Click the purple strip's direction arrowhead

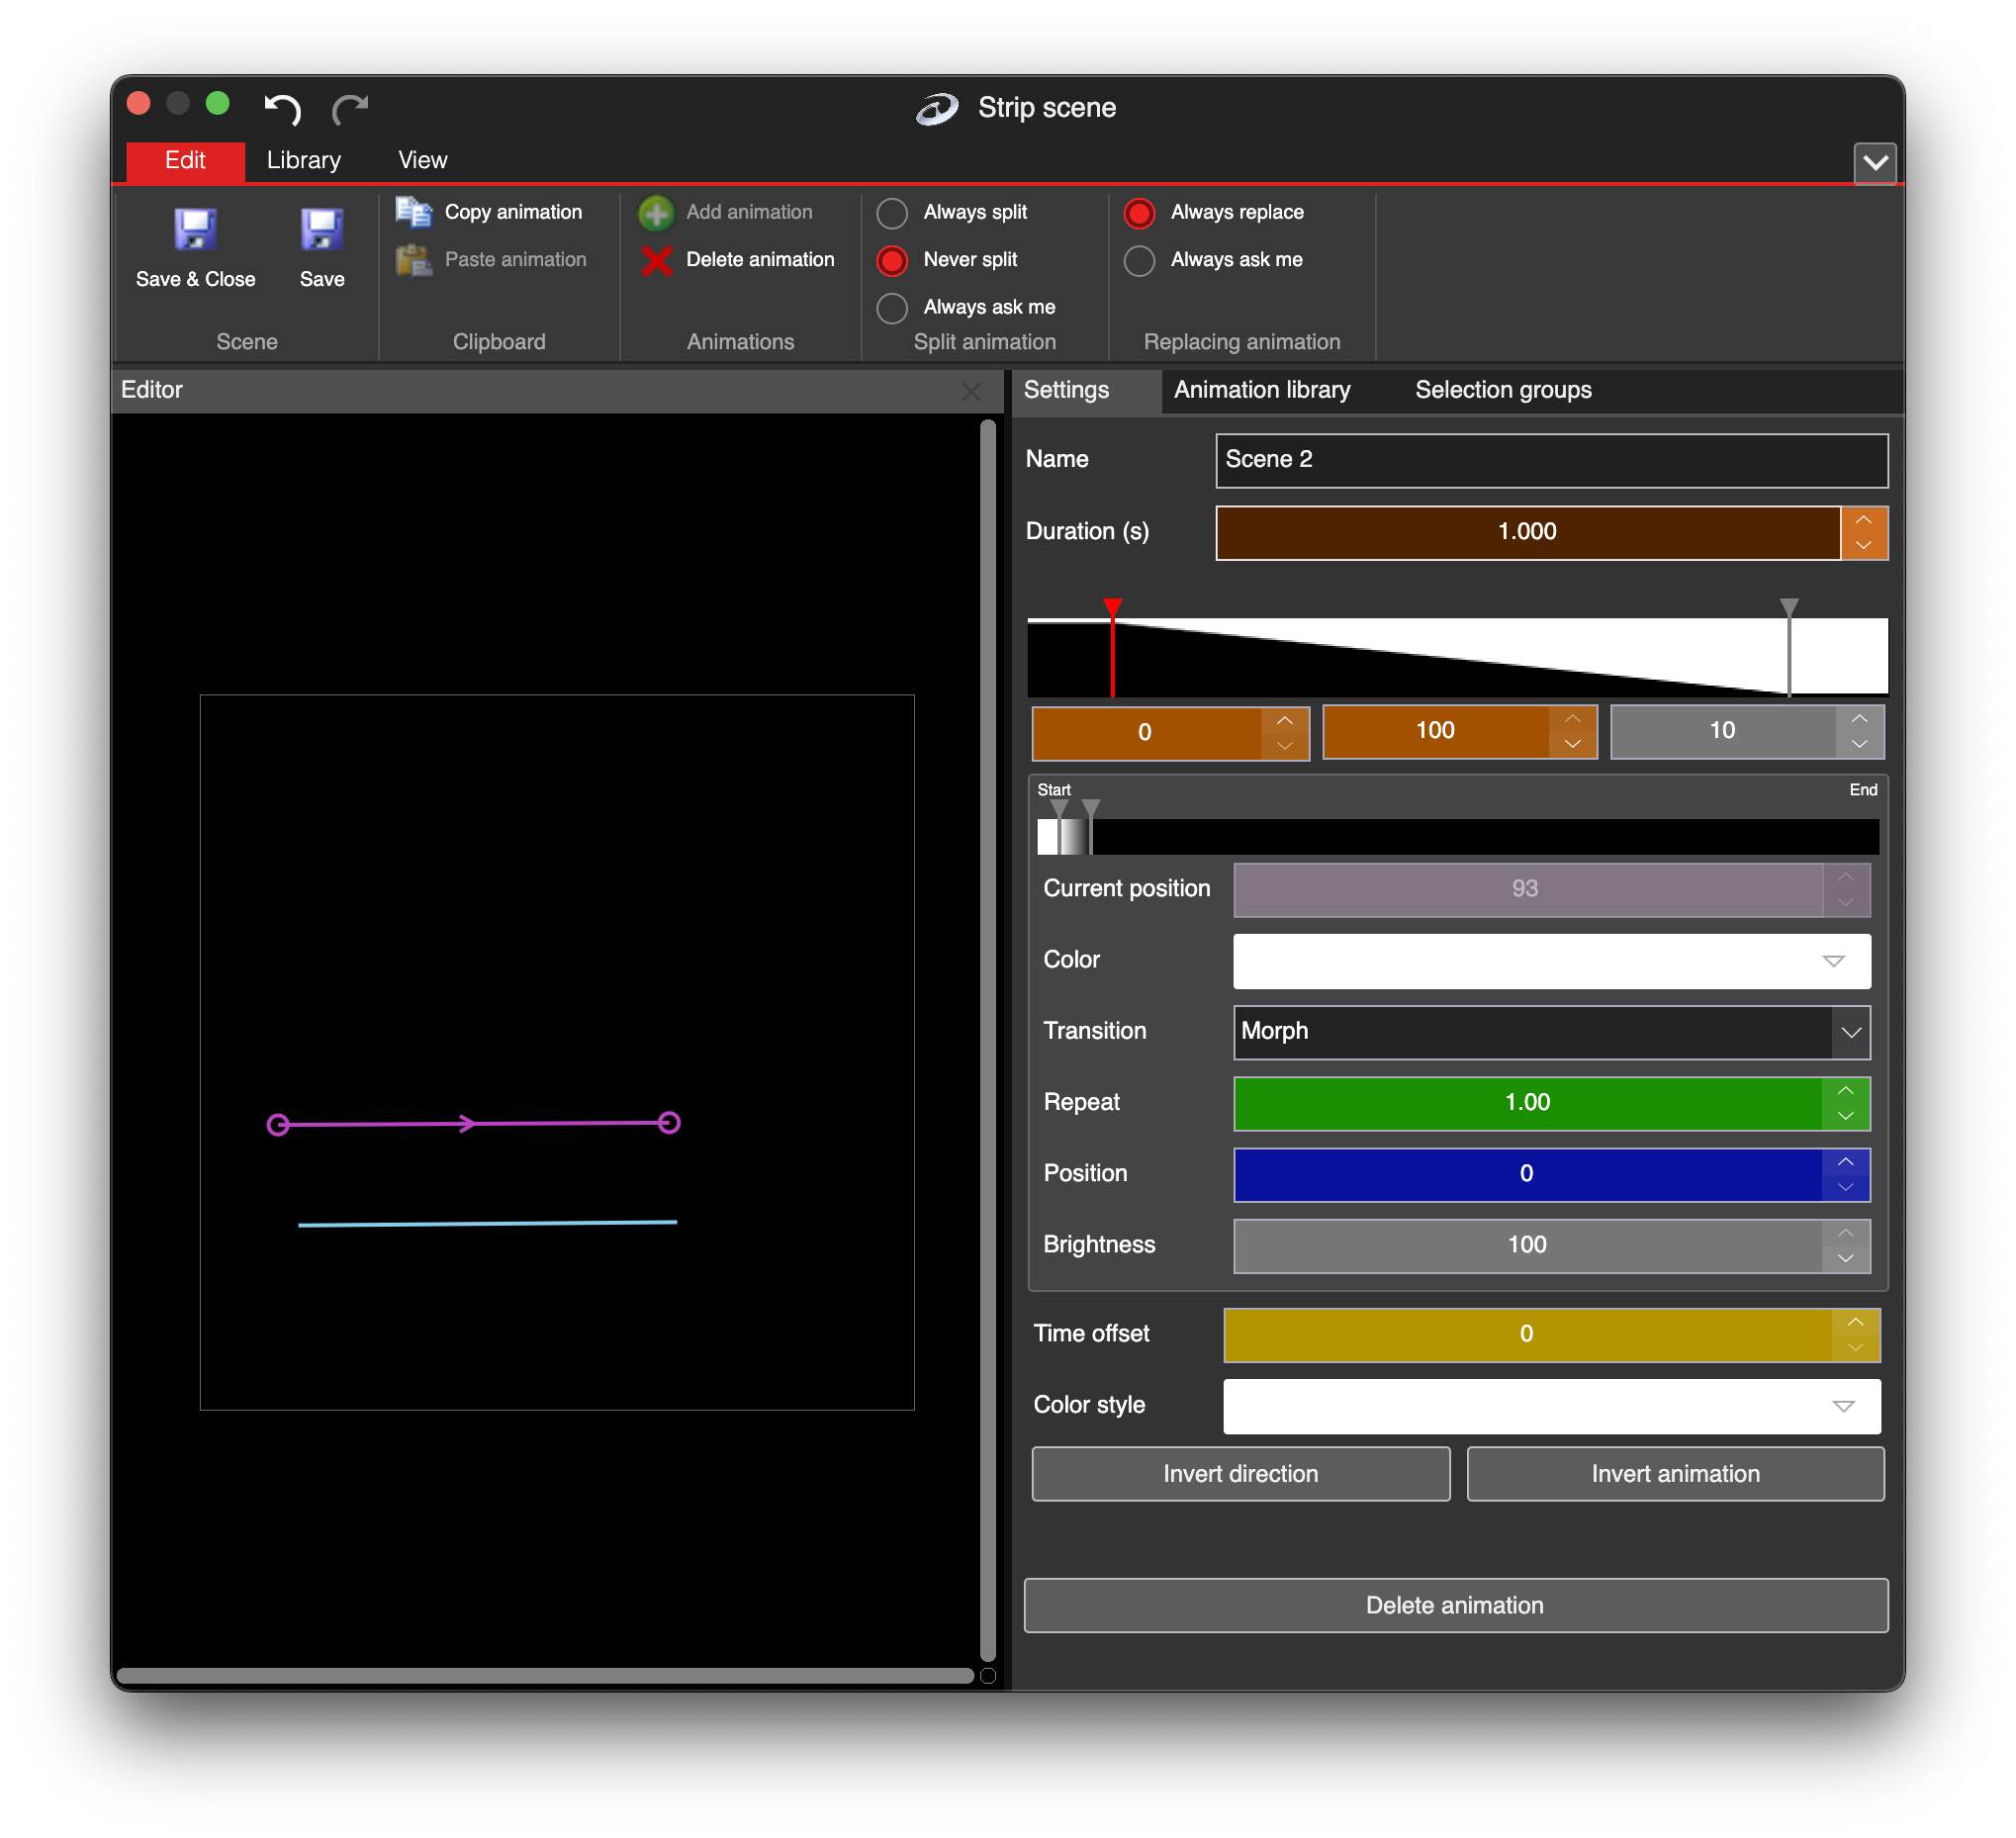click(x=466, y=1124)
